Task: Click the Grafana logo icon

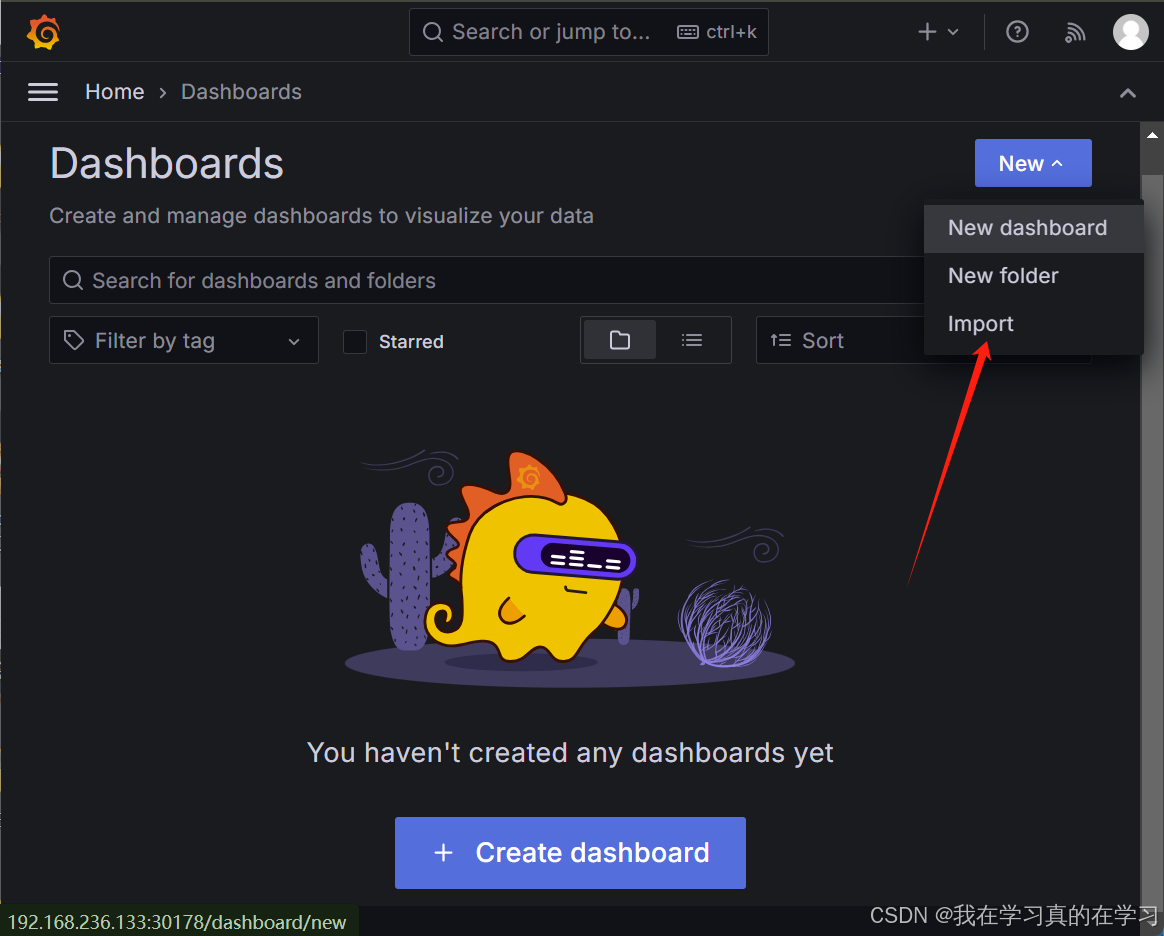Action: (43, 32)
